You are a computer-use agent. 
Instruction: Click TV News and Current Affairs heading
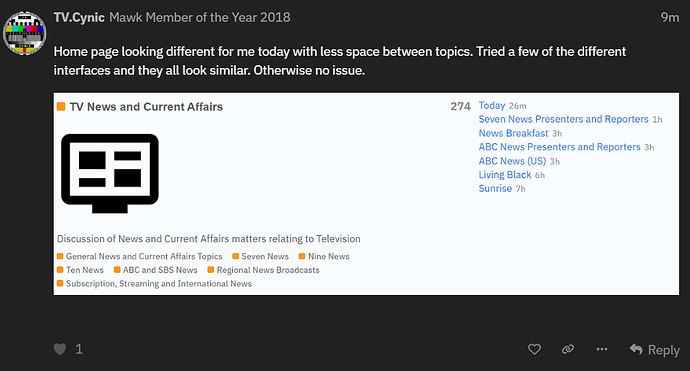pyautogui.click(x=146, y=107)
